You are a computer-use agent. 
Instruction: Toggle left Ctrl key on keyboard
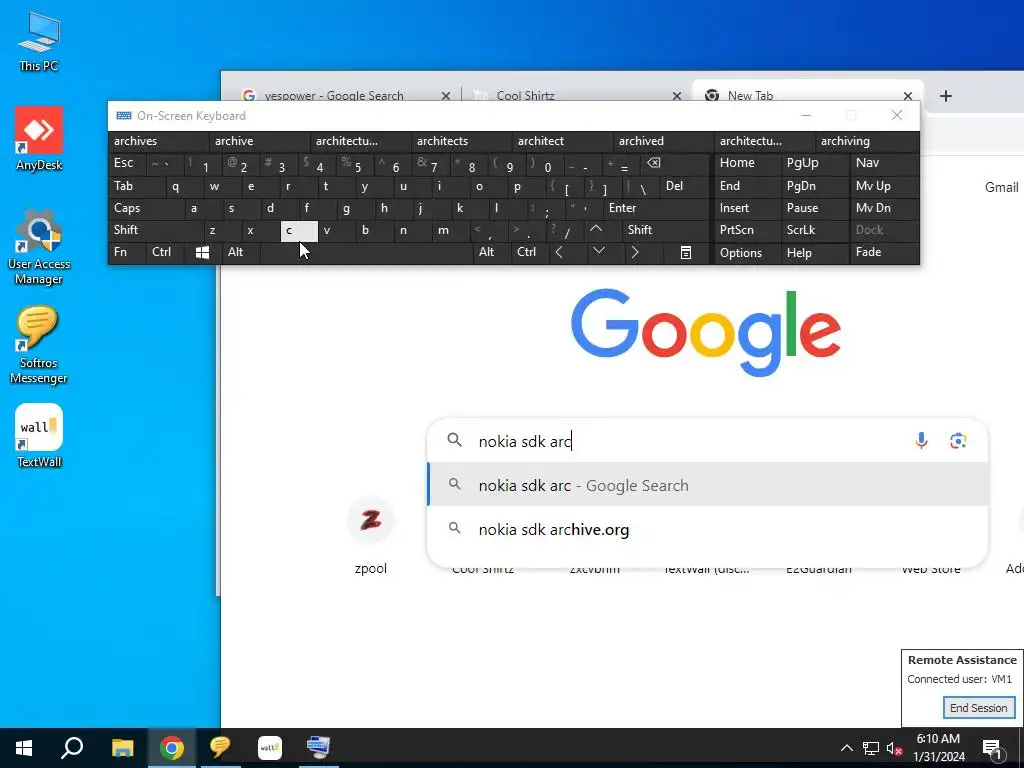pyautogui.click(x=167, y=253)
